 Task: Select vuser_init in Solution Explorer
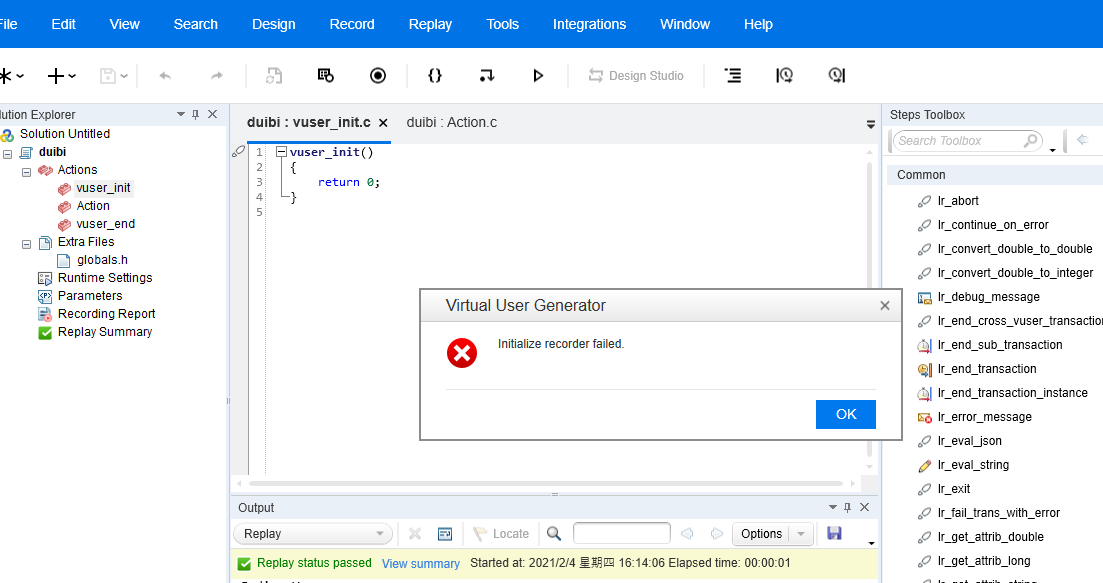pos(103,188)
